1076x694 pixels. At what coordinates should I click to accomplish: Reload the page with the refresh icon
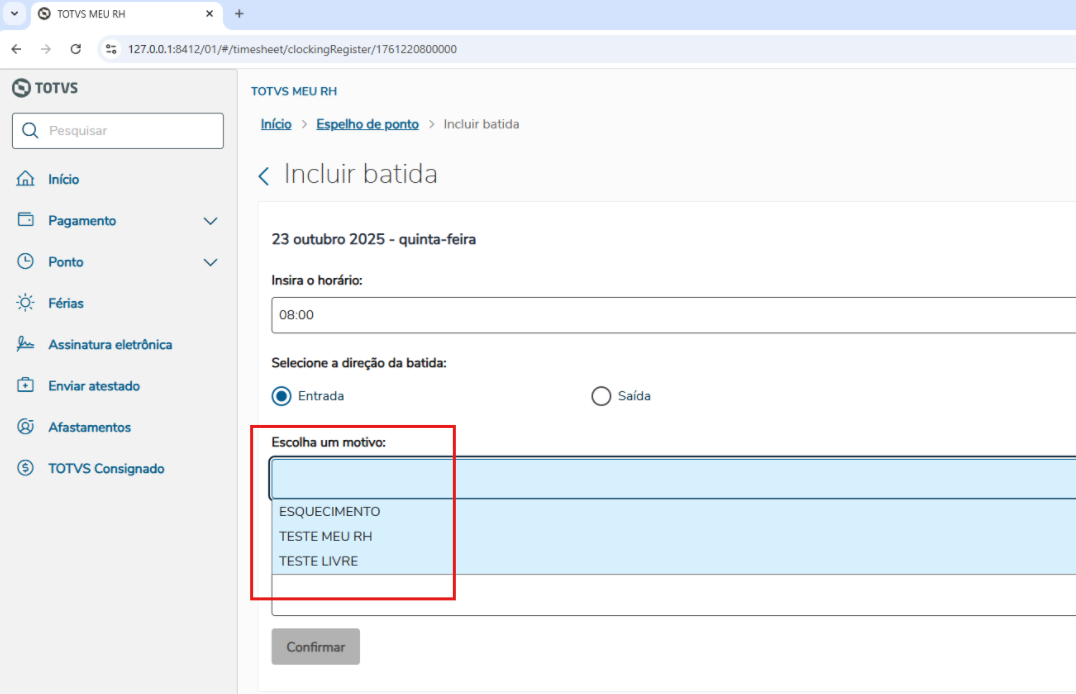pyautogui.click(x=75, y=49)
